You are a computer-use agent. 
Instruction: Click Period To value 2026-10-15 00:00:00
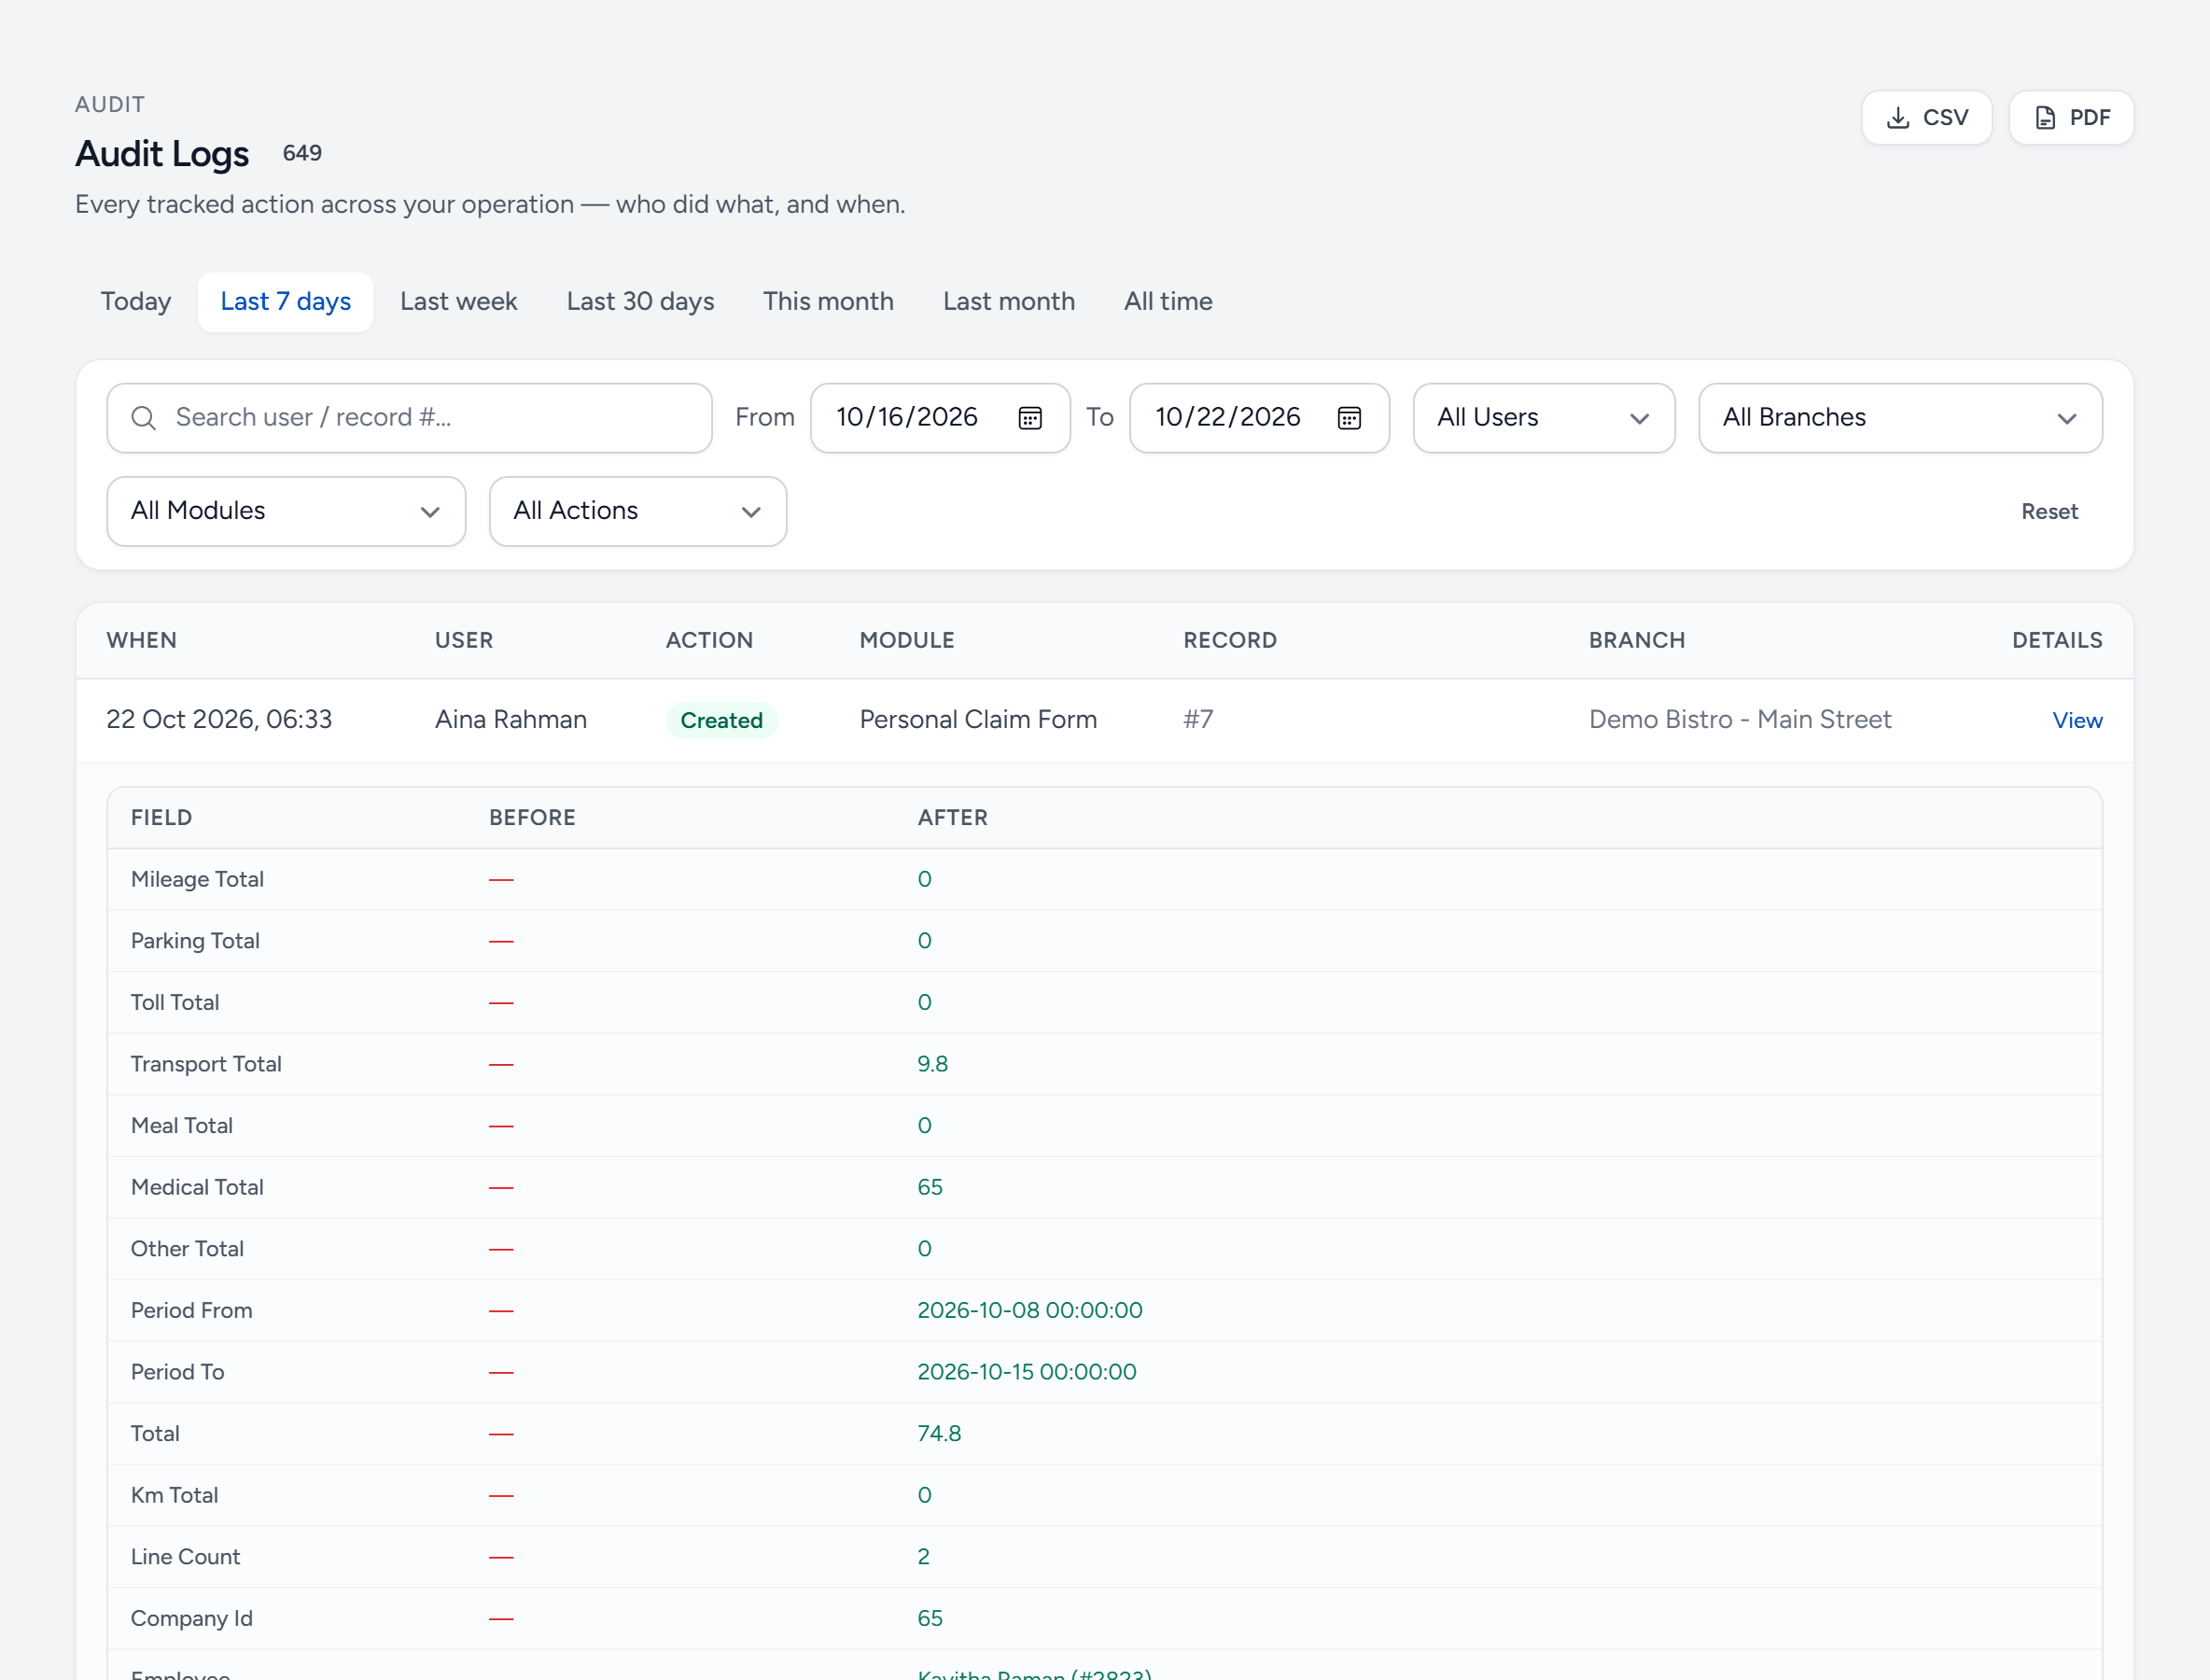pyautogui.click(x=1026, y=1372)
